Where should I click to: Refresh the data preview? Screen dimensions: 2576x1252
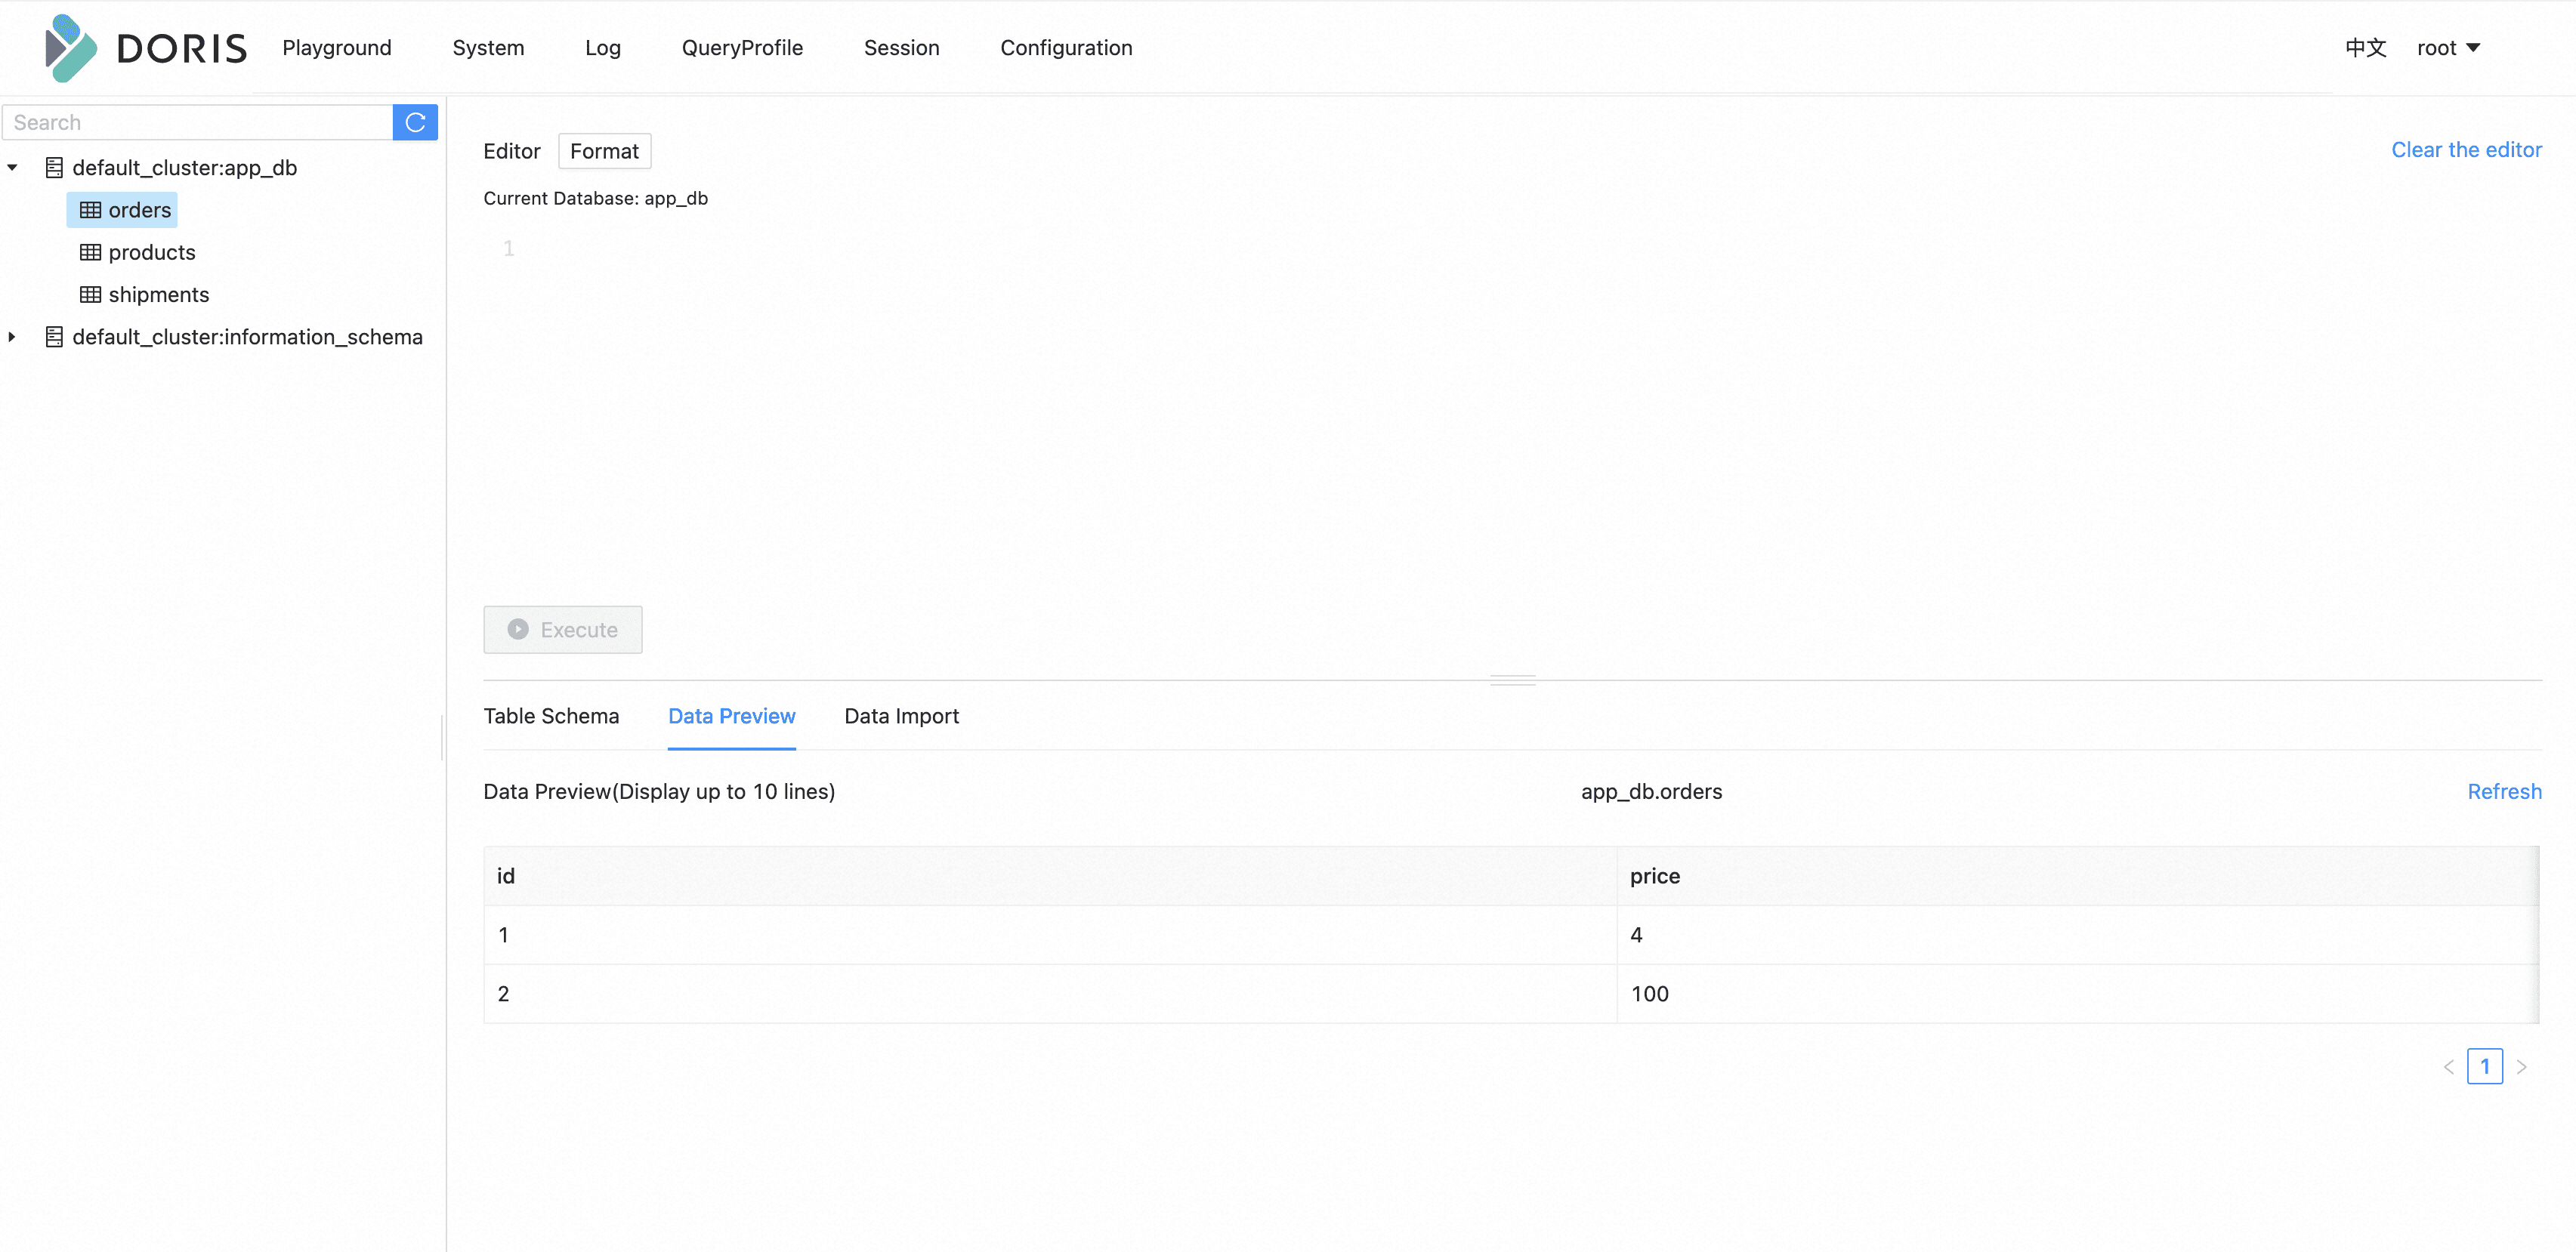2504,791
